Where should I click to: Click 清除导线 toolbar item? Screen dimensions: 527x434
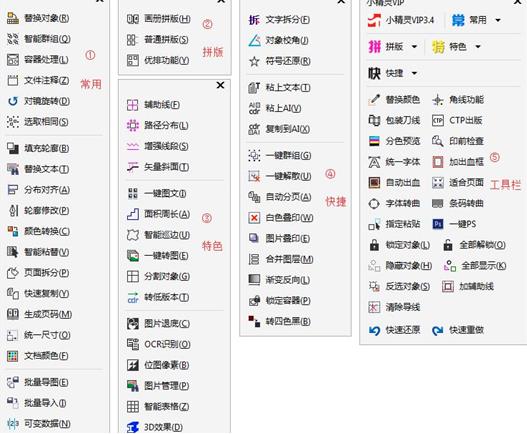pyautogui.click(x=394, y=307)
